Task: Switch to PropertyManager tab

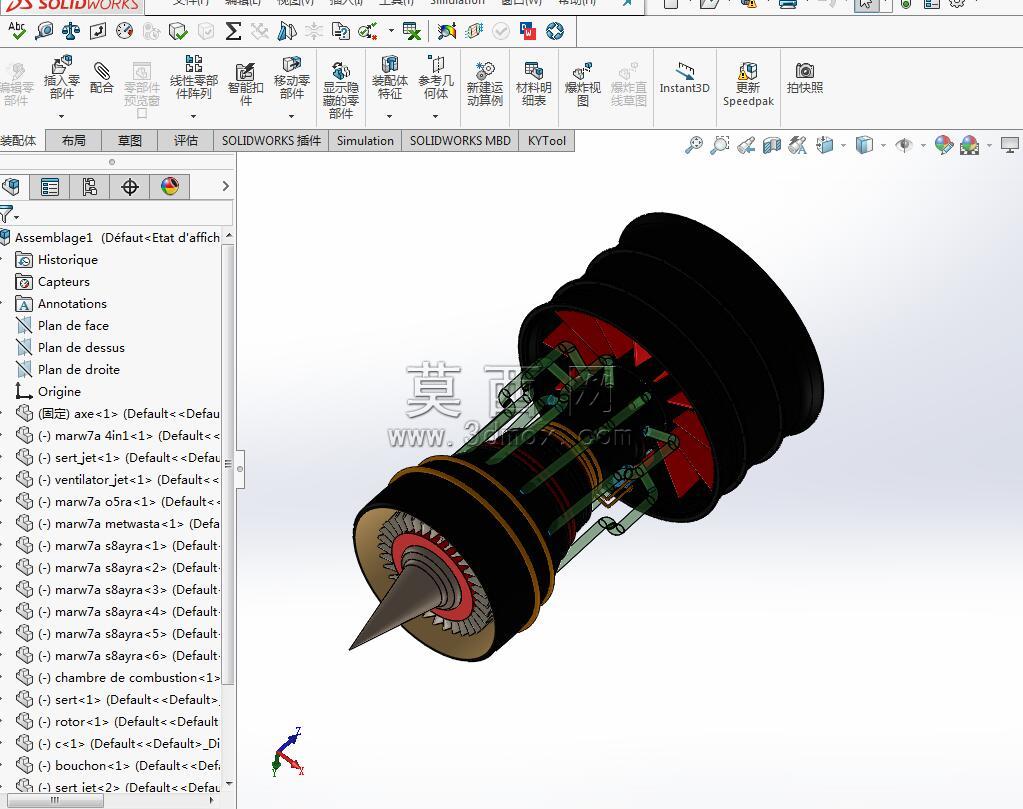Action: point(50,187)
